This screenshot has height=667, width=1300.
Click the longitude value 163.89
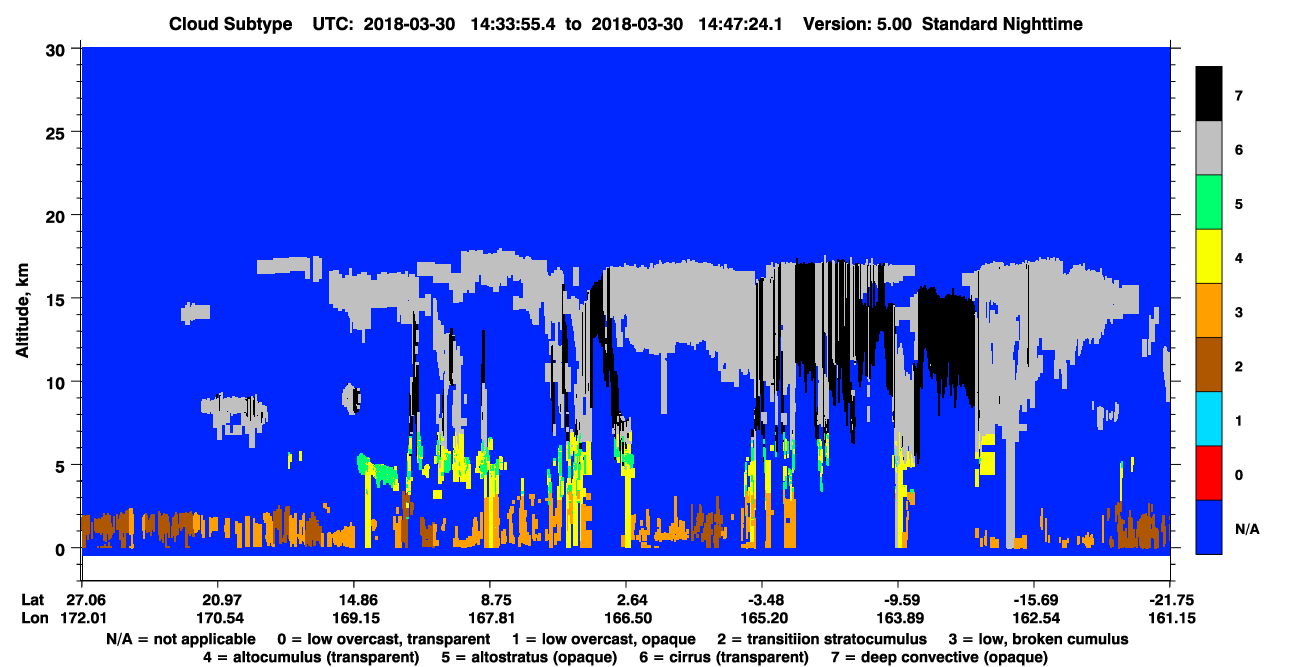coord(898,619)
